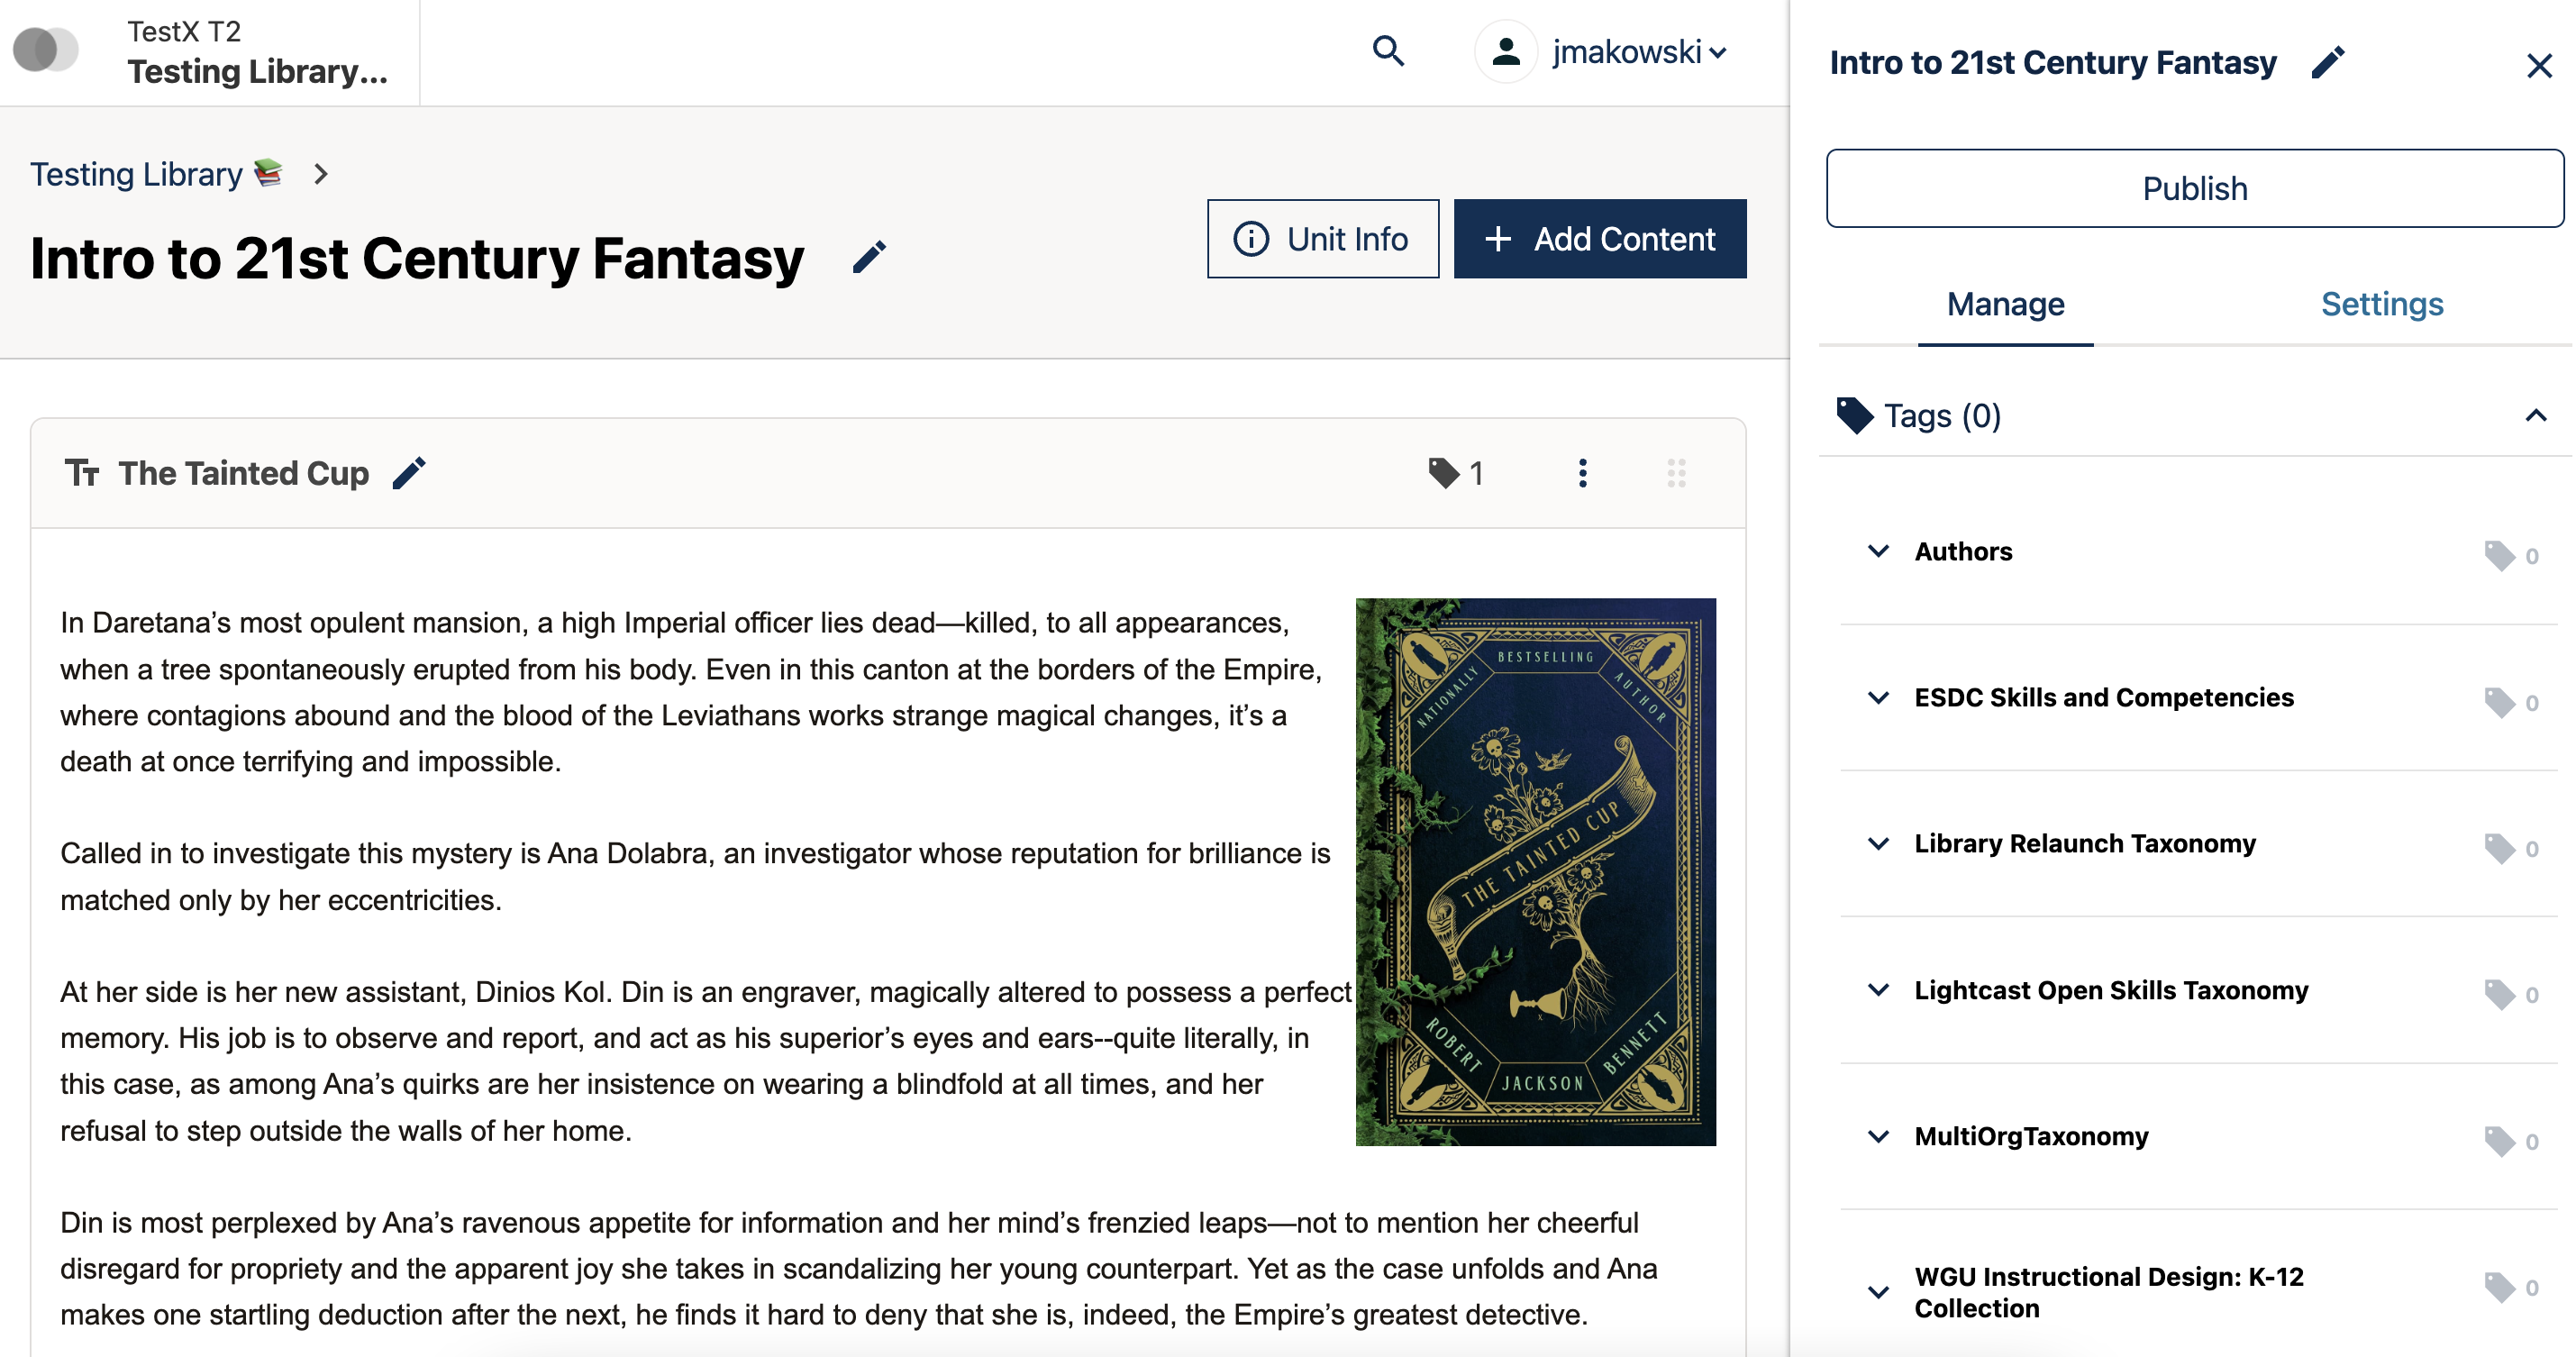Expand ESDC Skills and Competencies

1878,697
